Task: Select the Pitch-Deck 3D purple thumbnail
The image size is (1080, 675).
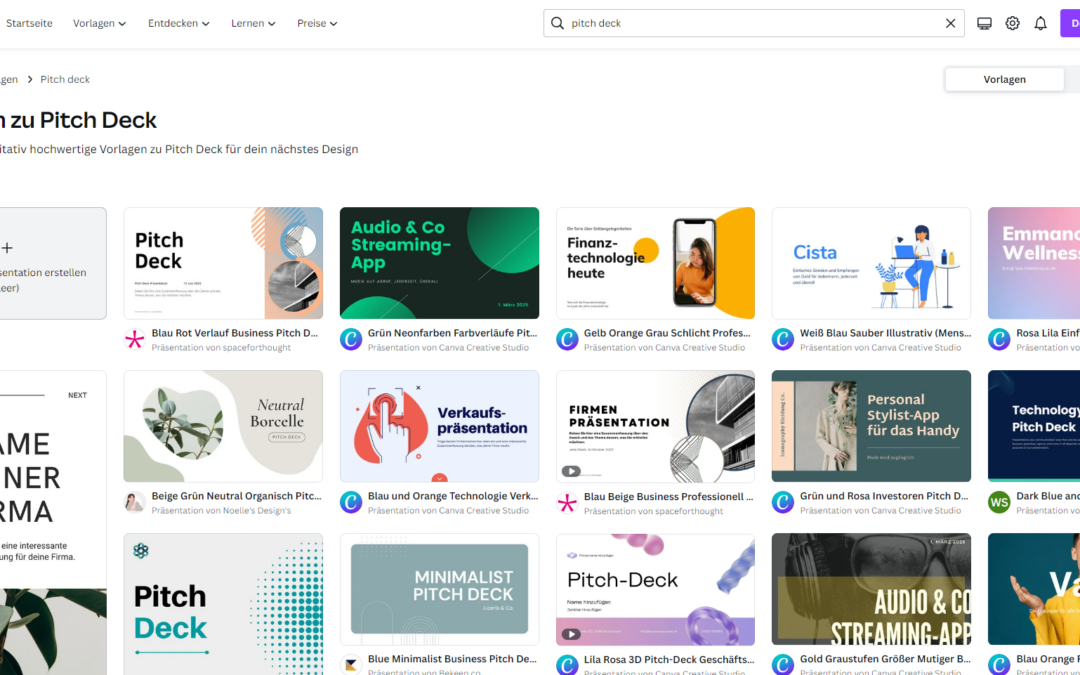Action: coord(655,590)
